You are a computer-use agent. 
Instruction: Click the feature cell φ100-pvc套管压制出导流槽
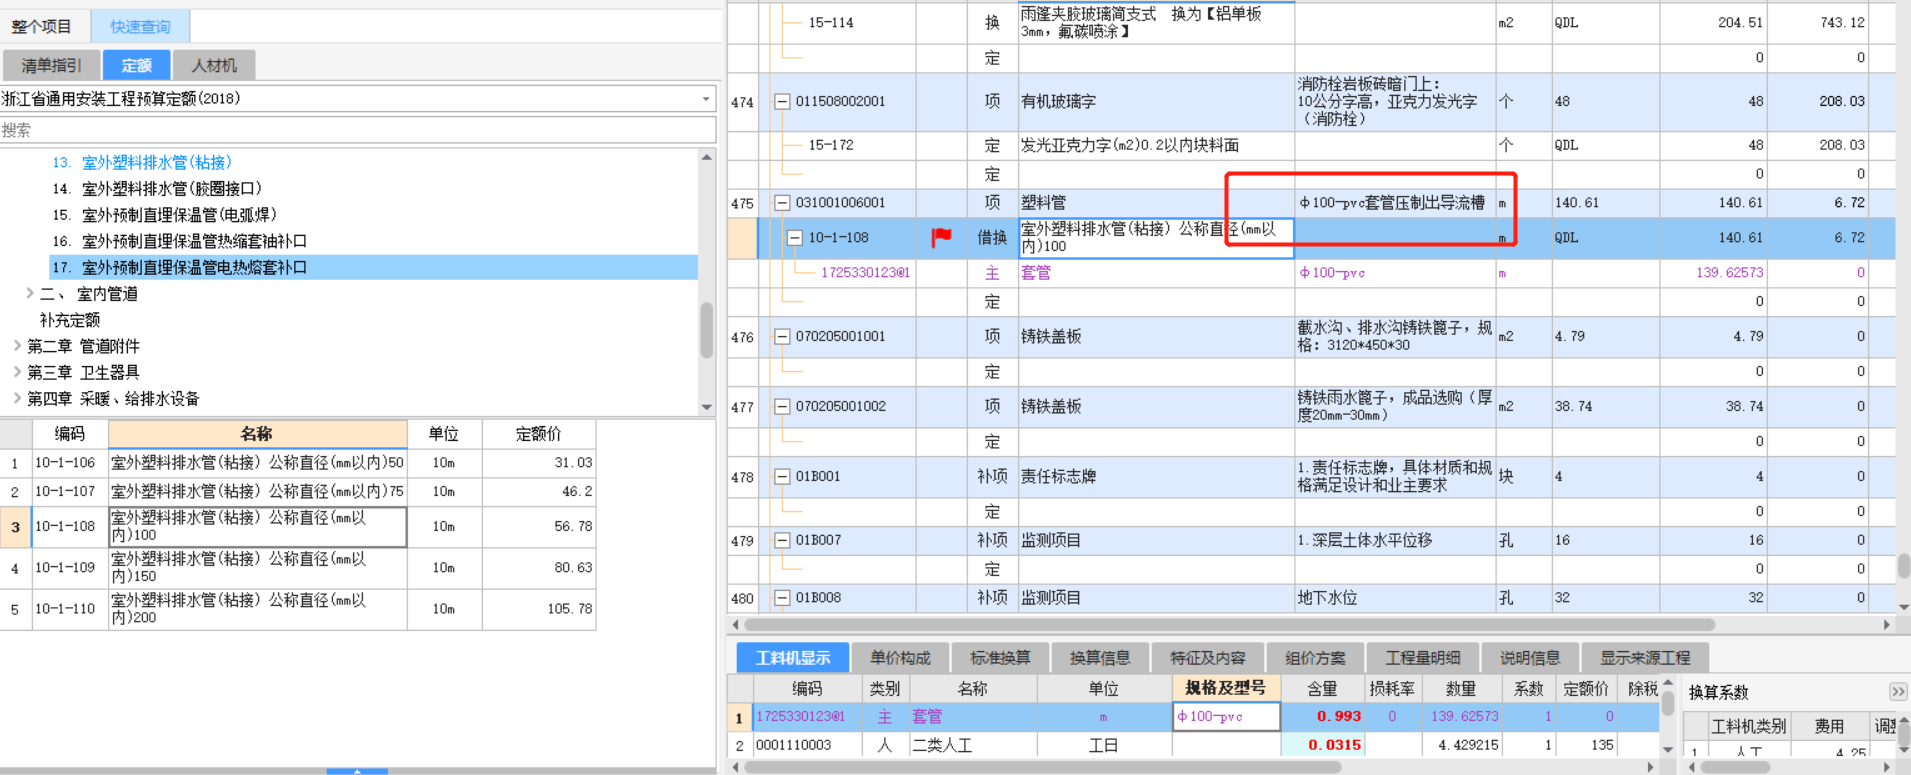[1395, 202]
